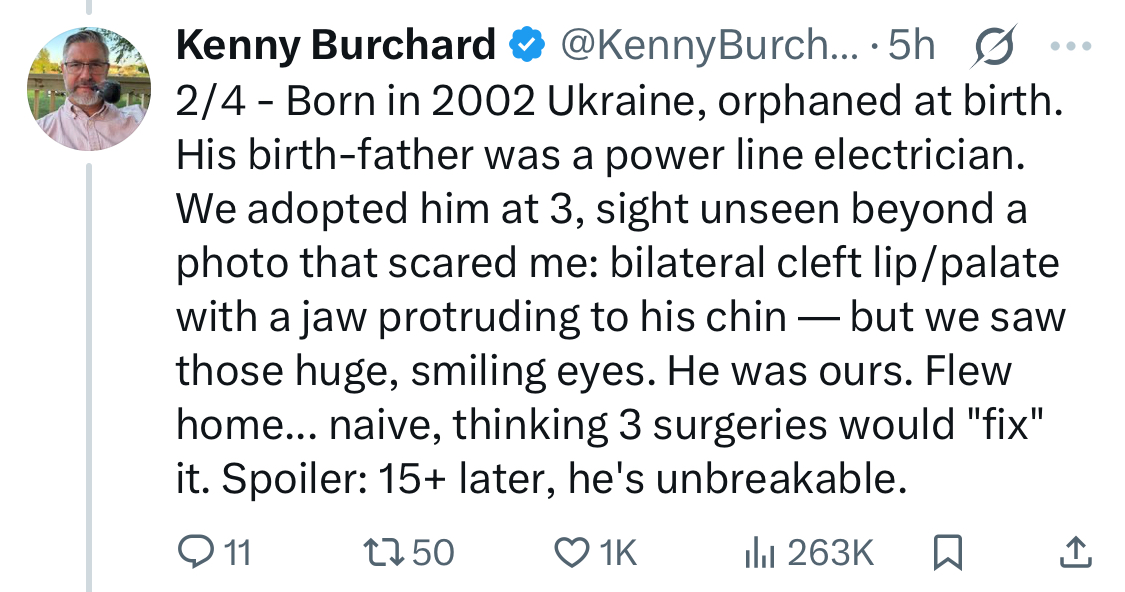Click the 5h timestamp
Screen dimensions: 1125x592
click(911, 45)
